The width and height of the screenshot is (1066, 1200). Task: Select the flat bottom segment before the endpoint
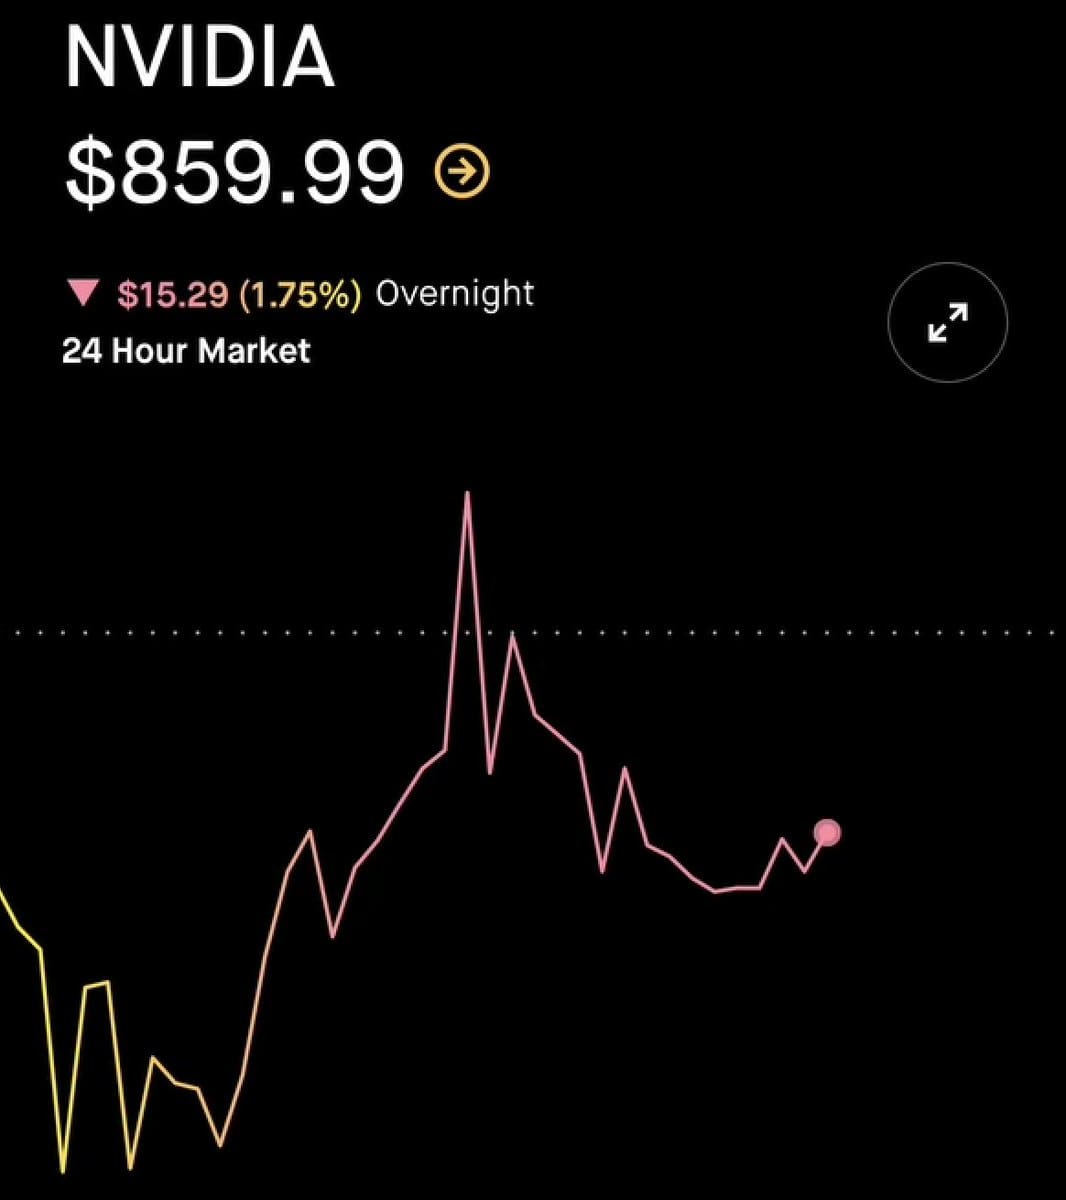pyautogui.click(x=738, y=888)
